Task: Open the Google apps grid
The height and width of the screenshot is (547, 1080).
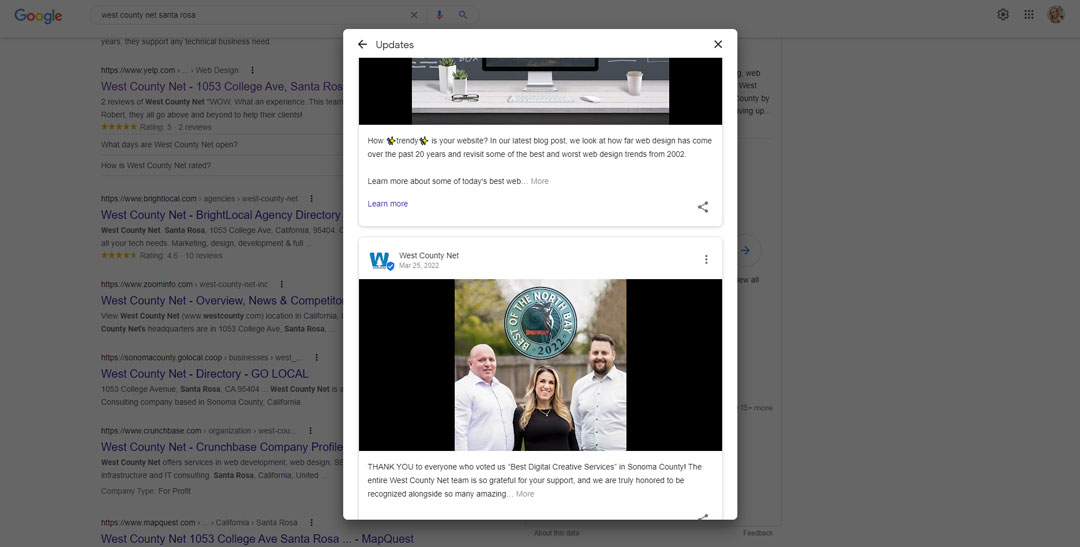Action: [1029, 14]
